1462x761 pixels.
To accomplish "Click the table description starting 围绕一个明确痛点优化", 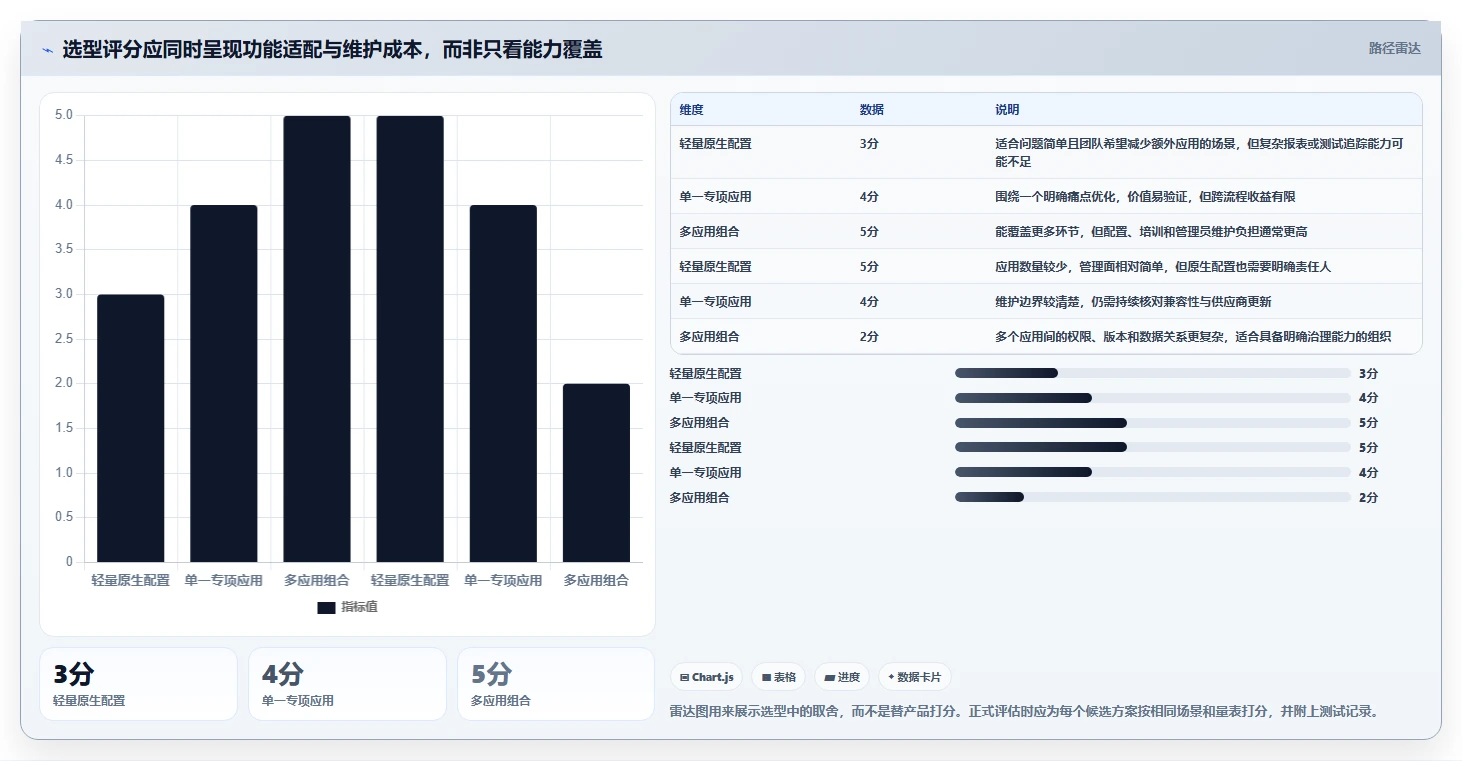I will click(1146, 197).
